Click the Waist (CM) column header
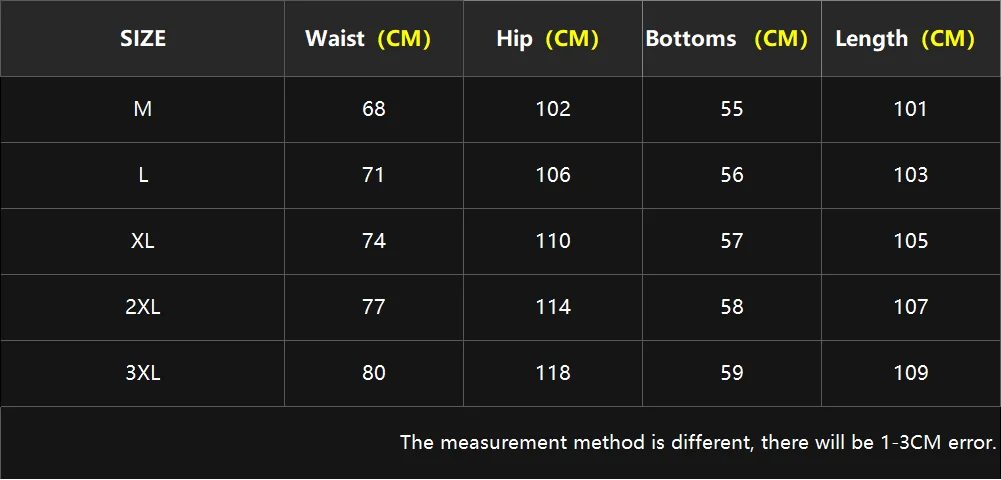The height and width of the screenshot is (480, 1001). coord(368,39)
